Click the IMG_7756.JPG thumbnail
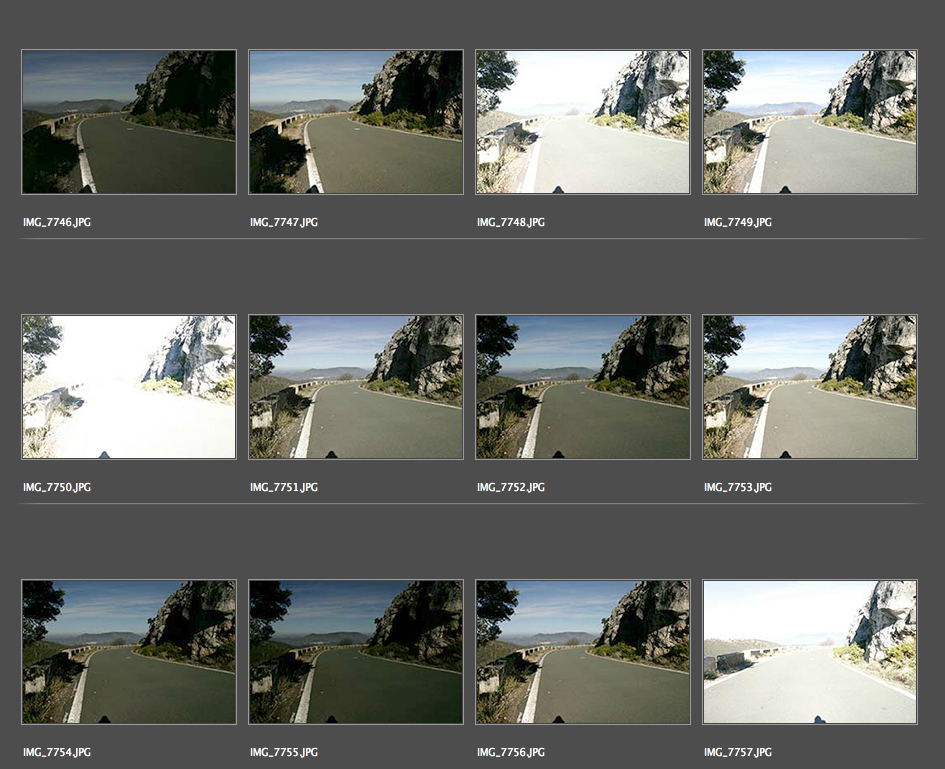 tap(583, 652)
